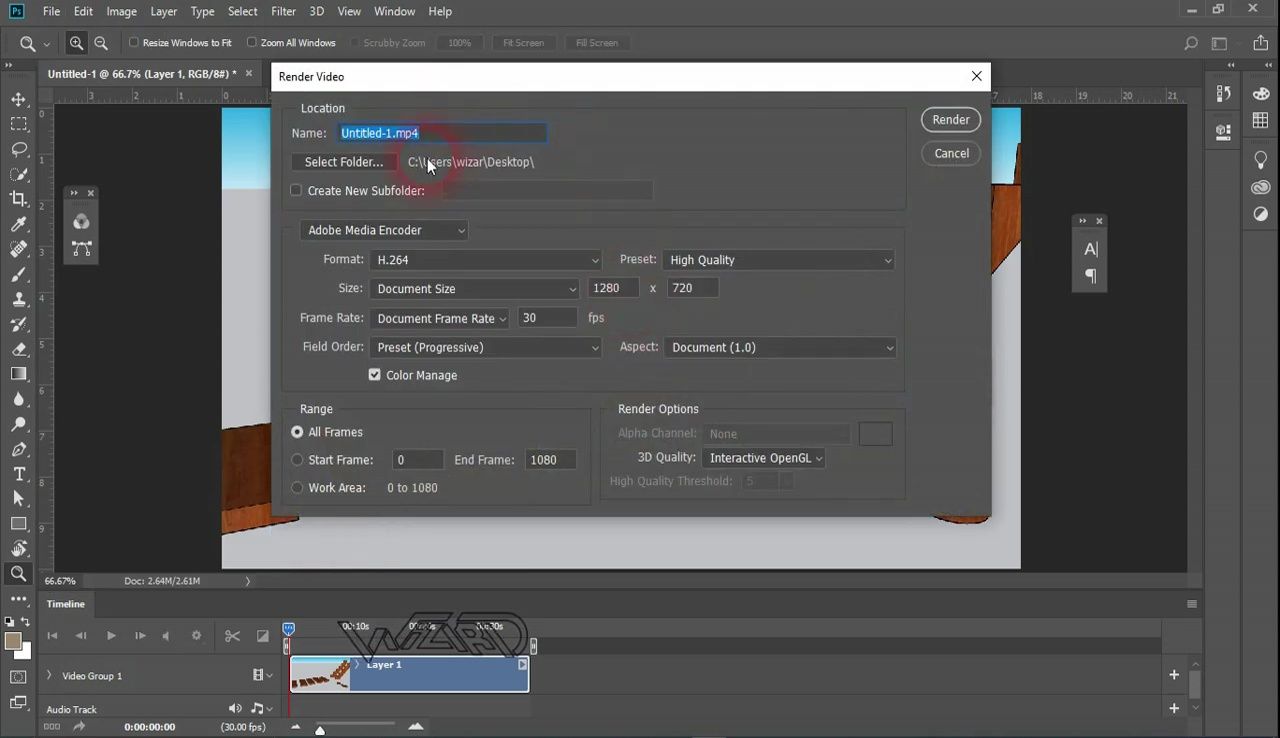Open the Field Order dropdown

[486, 347]
